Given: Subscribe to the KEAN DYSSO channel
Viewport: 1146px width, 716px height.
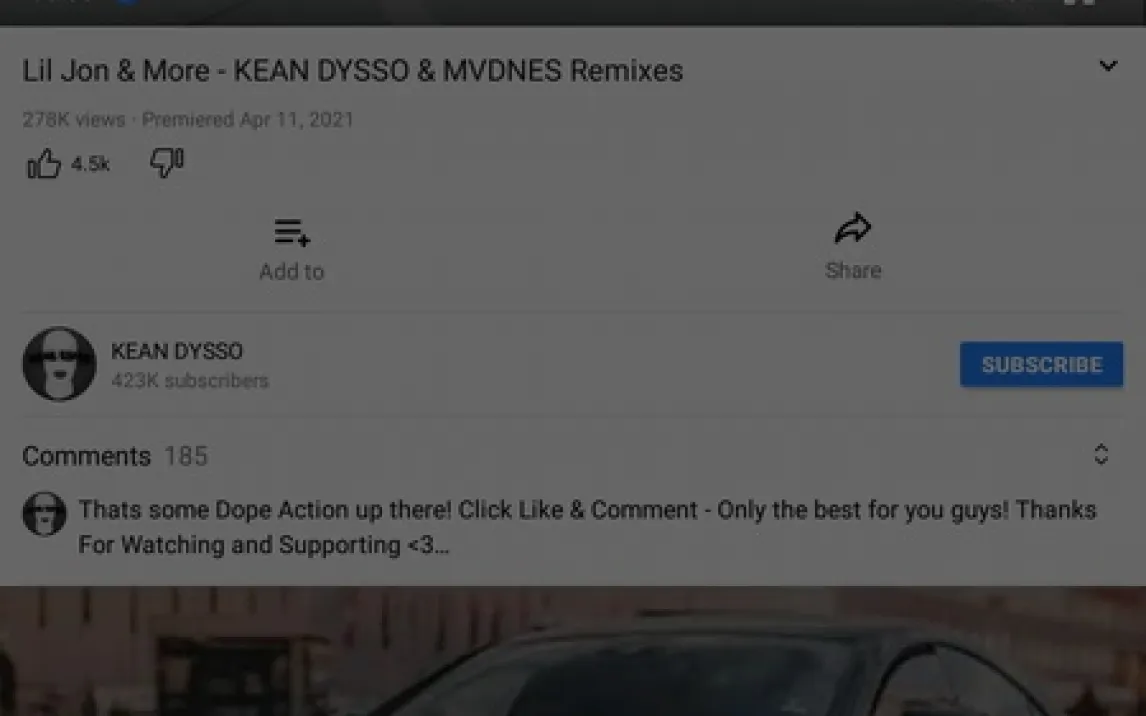Looking at the screenshot, I should (x=1041, y=365).
